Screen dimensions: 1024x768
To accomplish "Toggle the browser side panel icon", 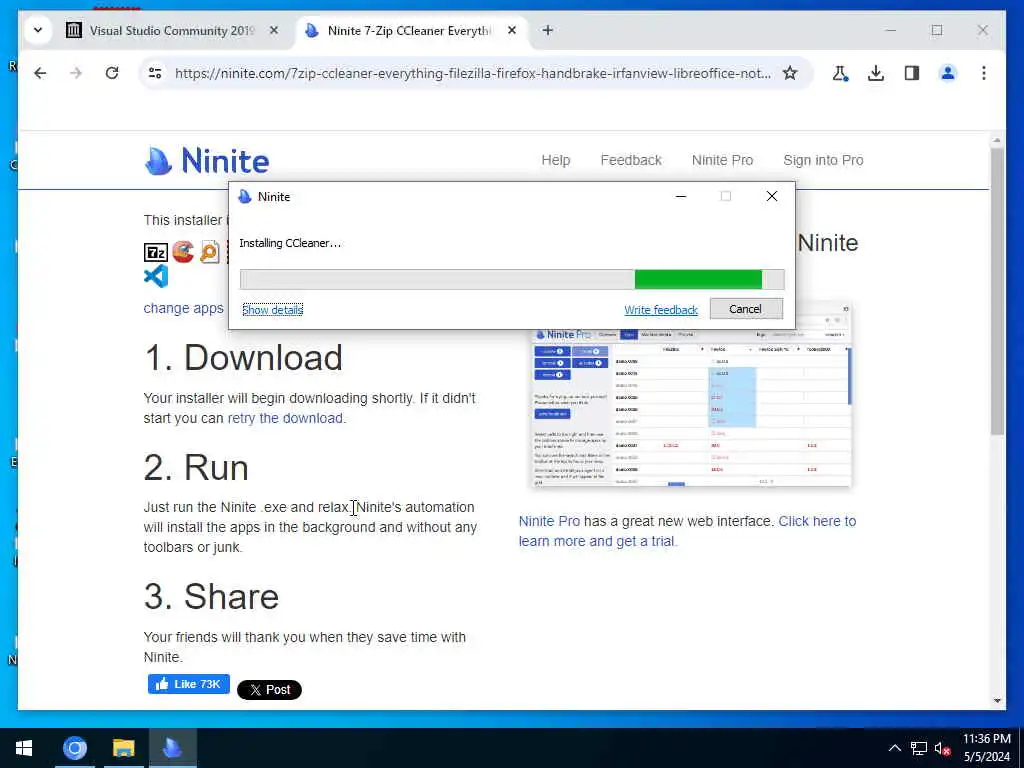I will click(912, 73).
